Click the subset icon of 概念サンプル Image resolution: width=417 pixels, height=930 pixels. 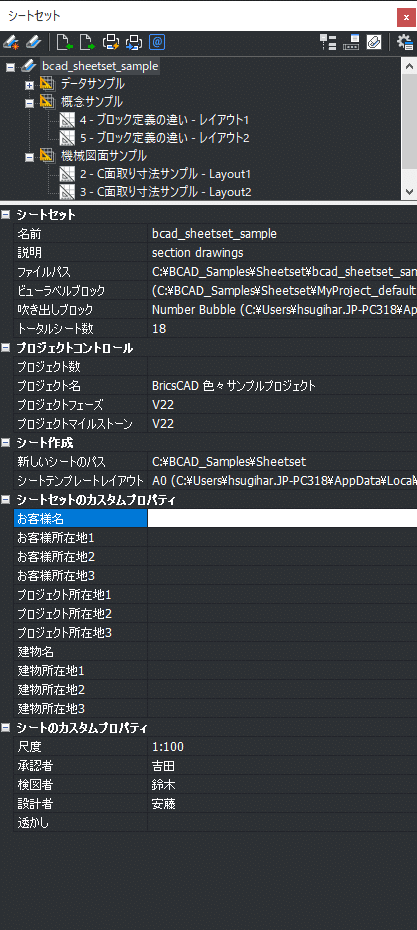pyautogui.click(x=48, y=102)
